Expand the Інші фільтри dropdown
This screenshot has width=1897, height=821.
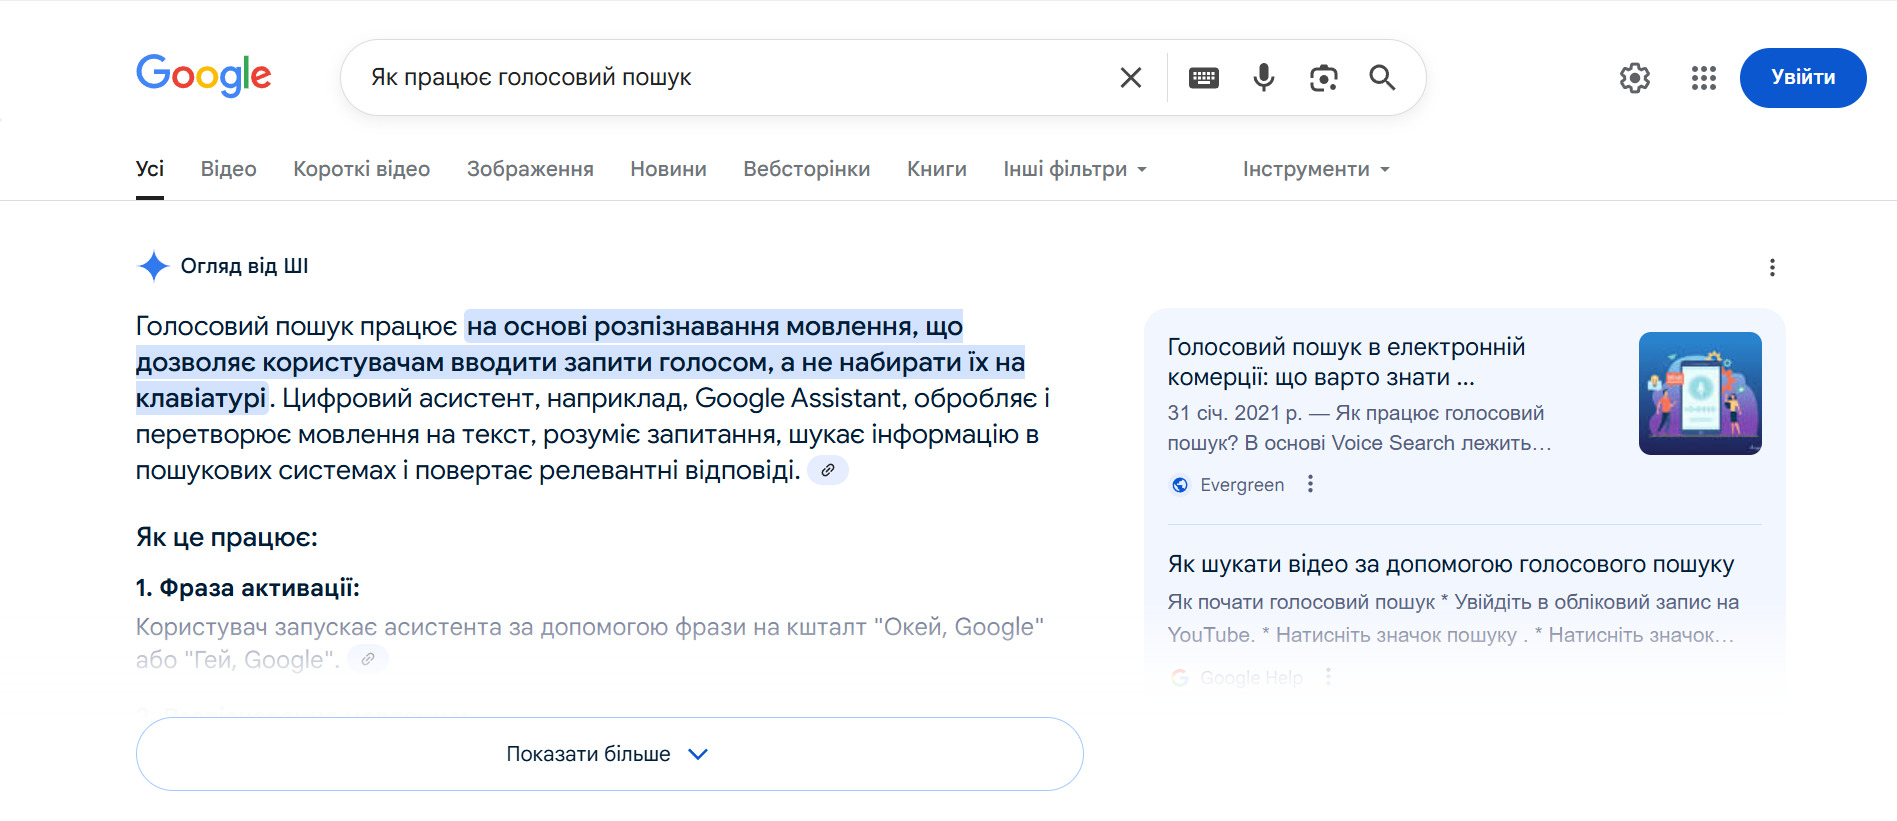tap(1075, 169)
